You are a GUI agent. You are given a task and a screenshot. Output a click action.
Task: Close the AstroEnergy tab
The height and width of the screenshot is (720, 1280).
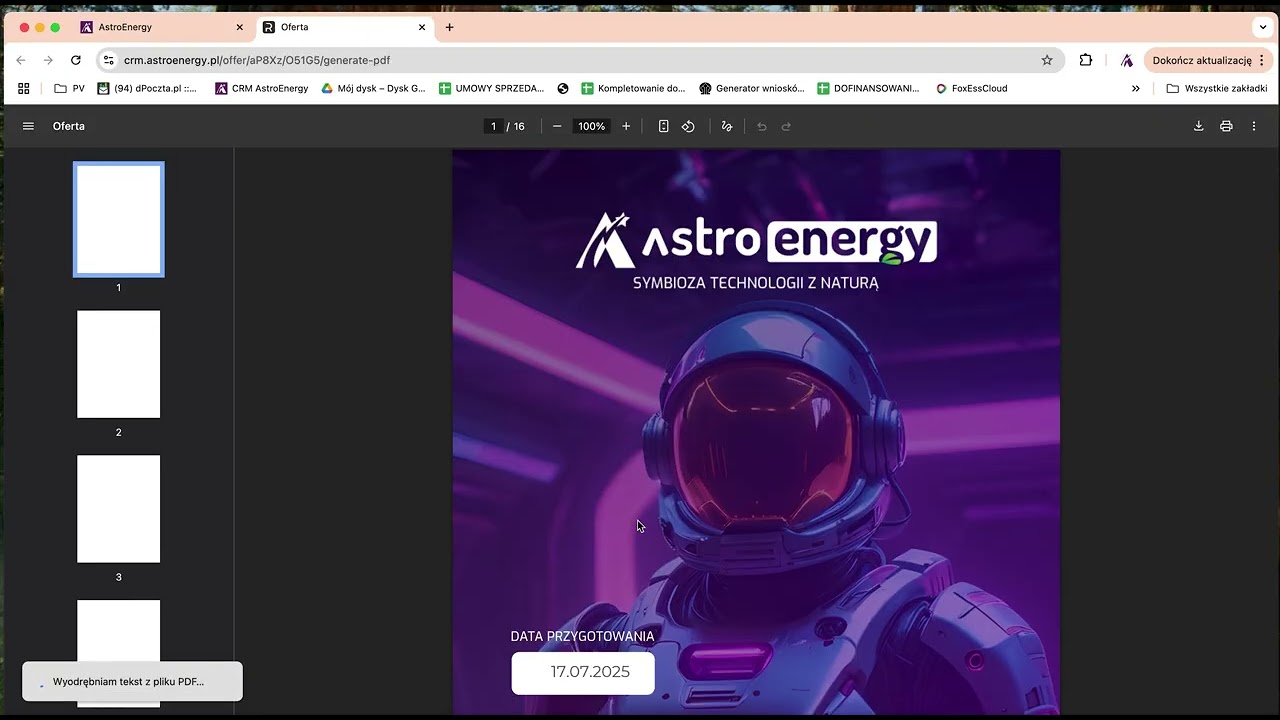[x=240, y=27]
